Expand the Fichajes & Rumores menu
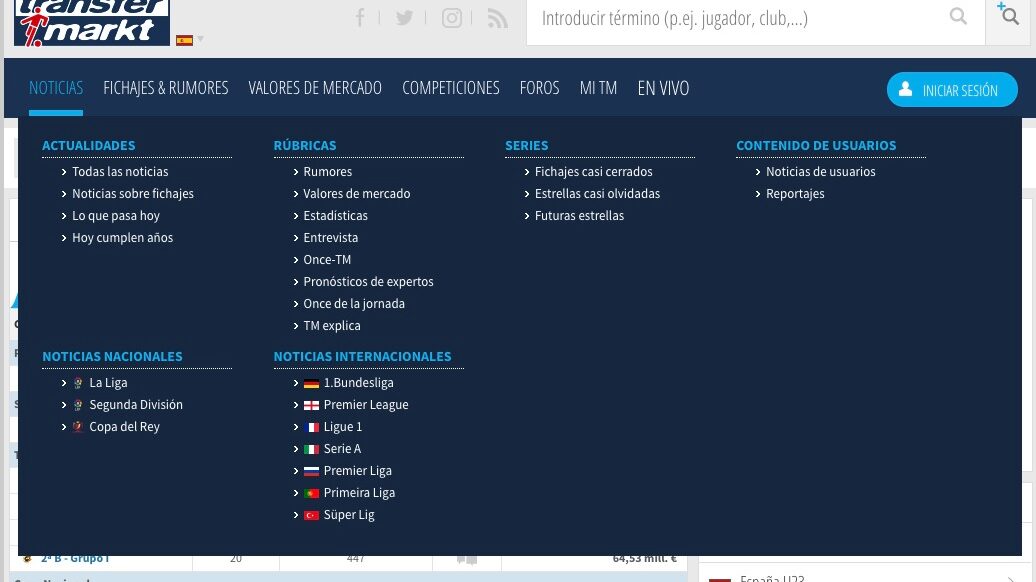This screenshot has height=582, width=1036. tap(166, 88)
